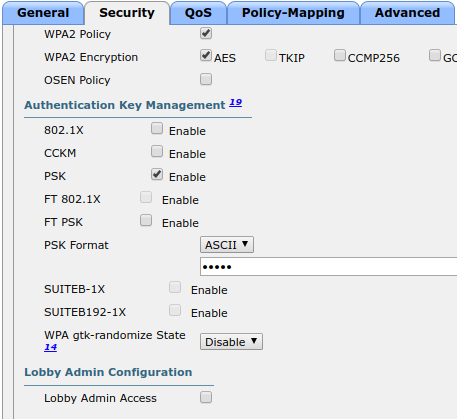Open footnote 19 link
The image size is (457, 419).
click(x=236, y=102)
